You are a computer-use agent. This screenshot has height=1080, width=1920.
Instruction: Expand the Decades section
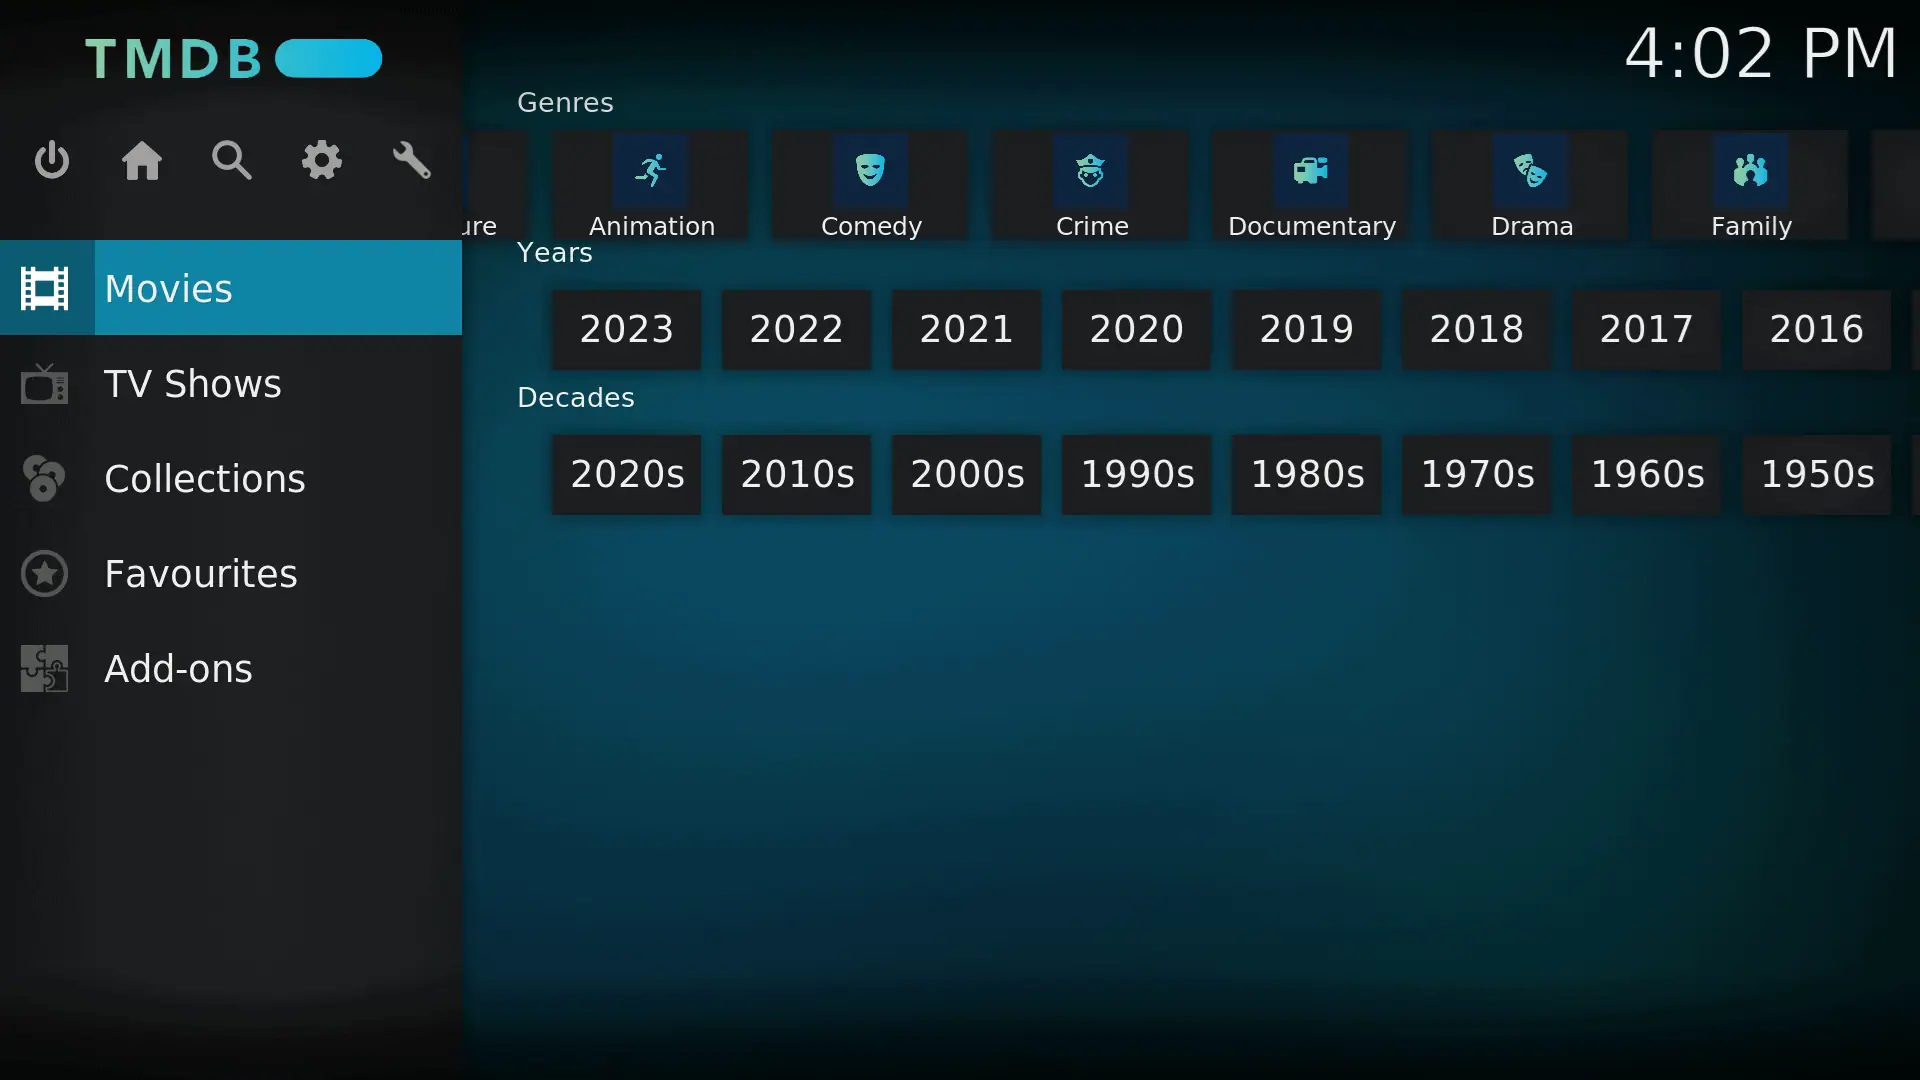[575, 397]
